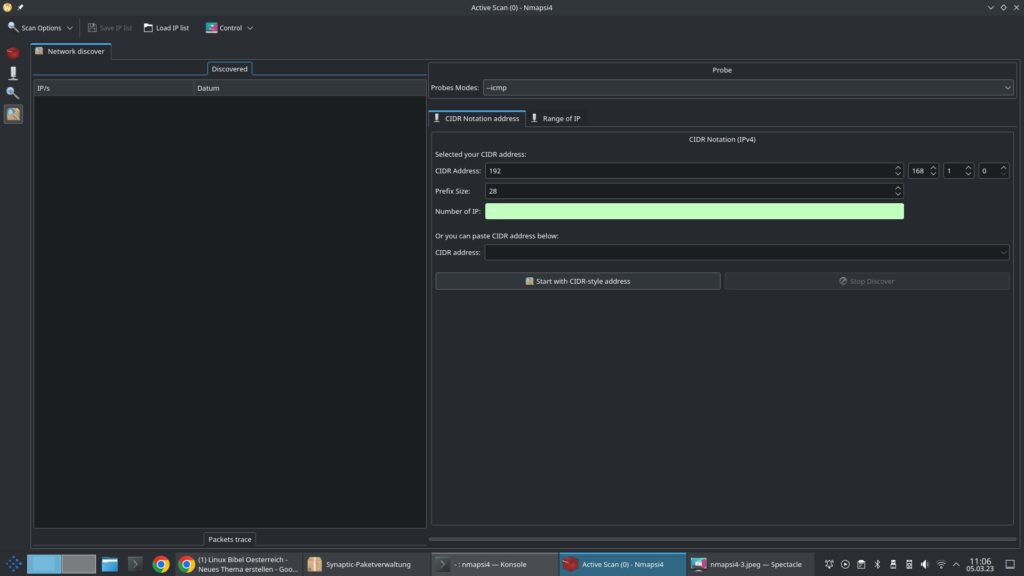Screen dimensions: 1024x576
Task: Switch to Active Scan Nmapsi4 taskbar entry
Action: pos(622,564)
